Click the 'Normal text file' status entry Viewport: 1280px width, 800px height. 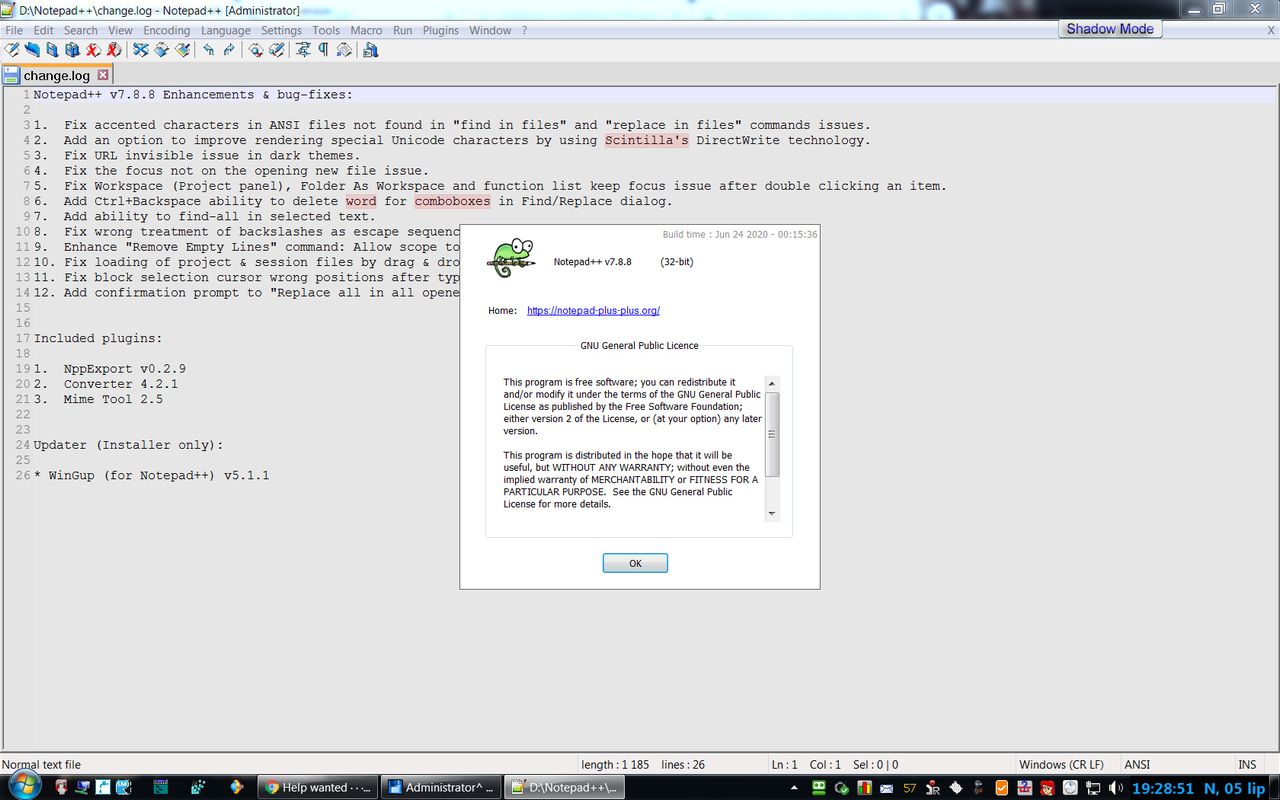coord(42,764)
